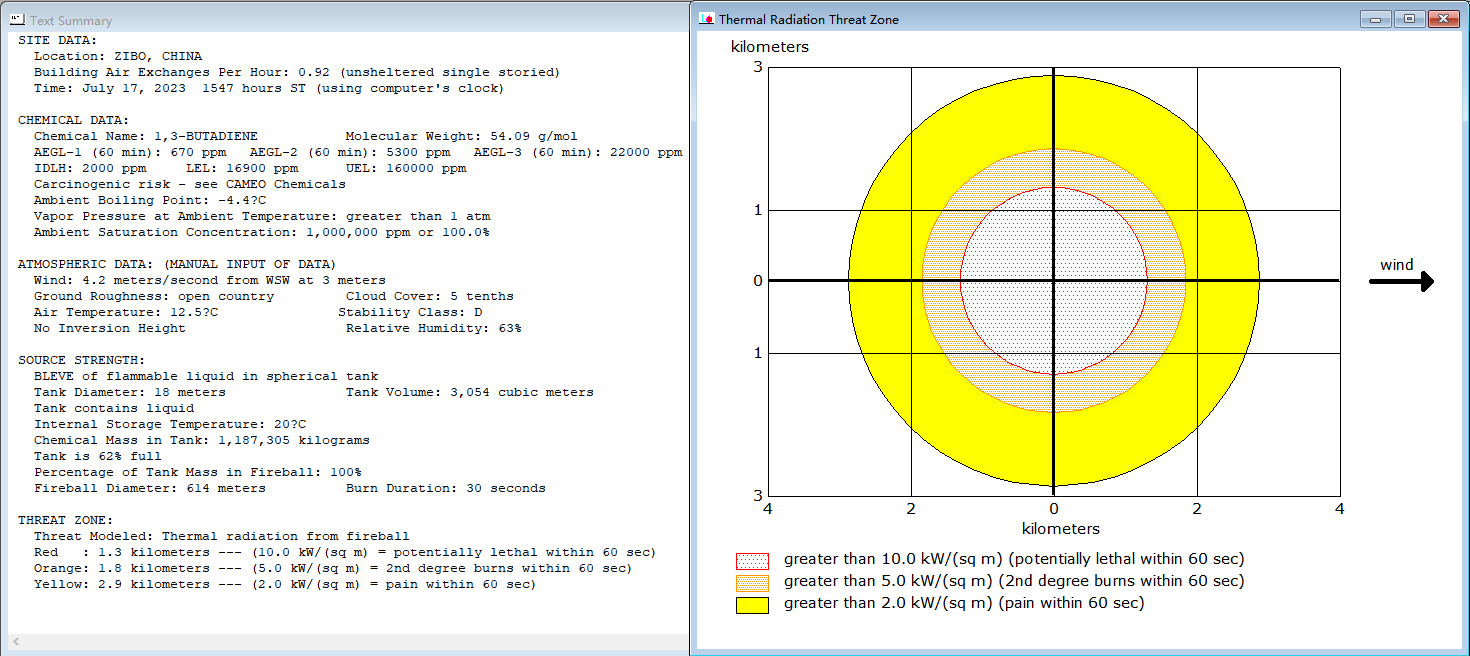This screenshot has width=1470, height=656.
Task: Maximize the Thermal Radiation Threat Zone window
Action: (1409, 19)
